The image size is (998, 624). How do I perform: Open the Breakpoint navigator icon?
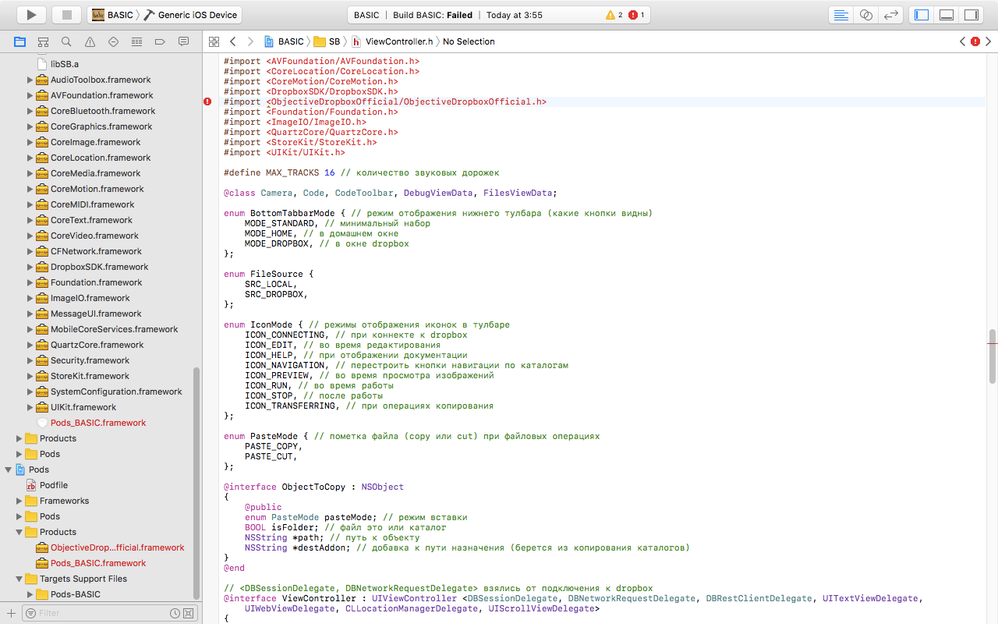[160, 42]
